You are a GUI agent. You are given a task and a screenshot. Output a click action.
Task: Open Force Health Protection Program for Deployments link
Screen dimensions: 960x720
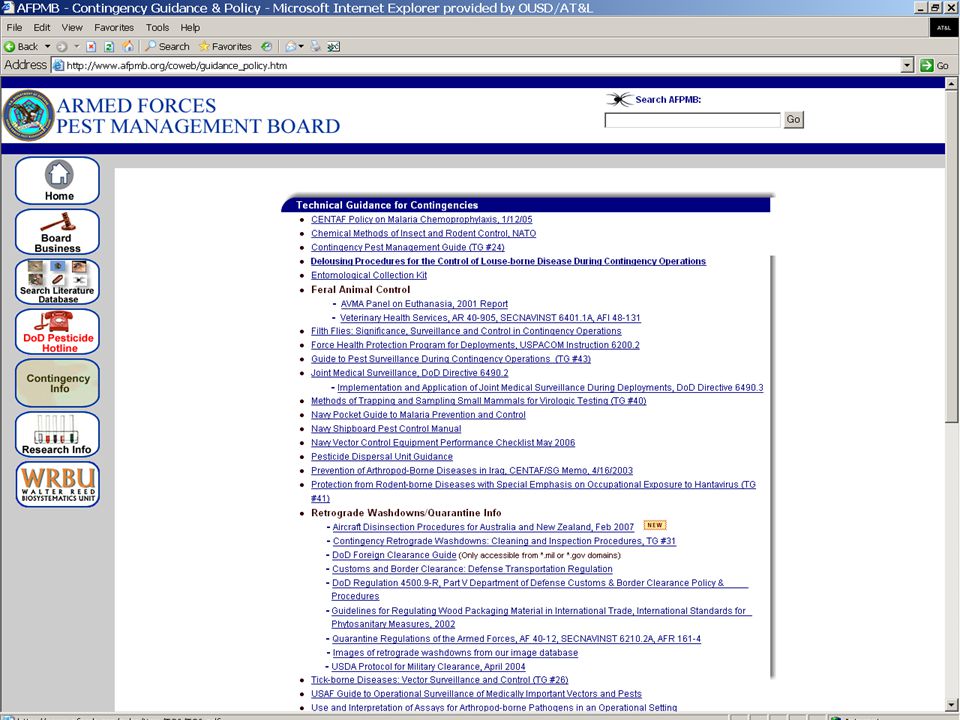tap(475, 345)
